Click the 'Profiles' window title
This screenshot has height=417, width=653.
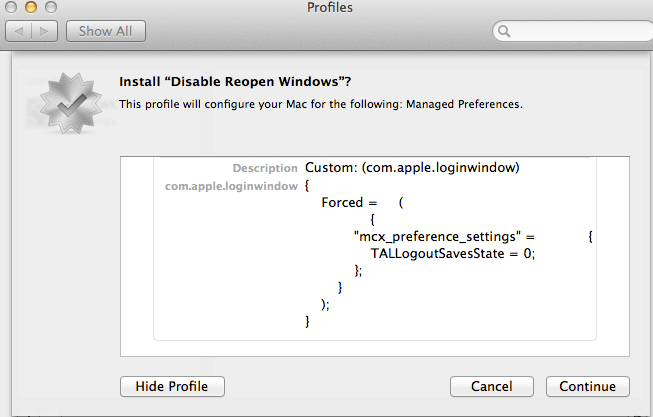[330, 7]
